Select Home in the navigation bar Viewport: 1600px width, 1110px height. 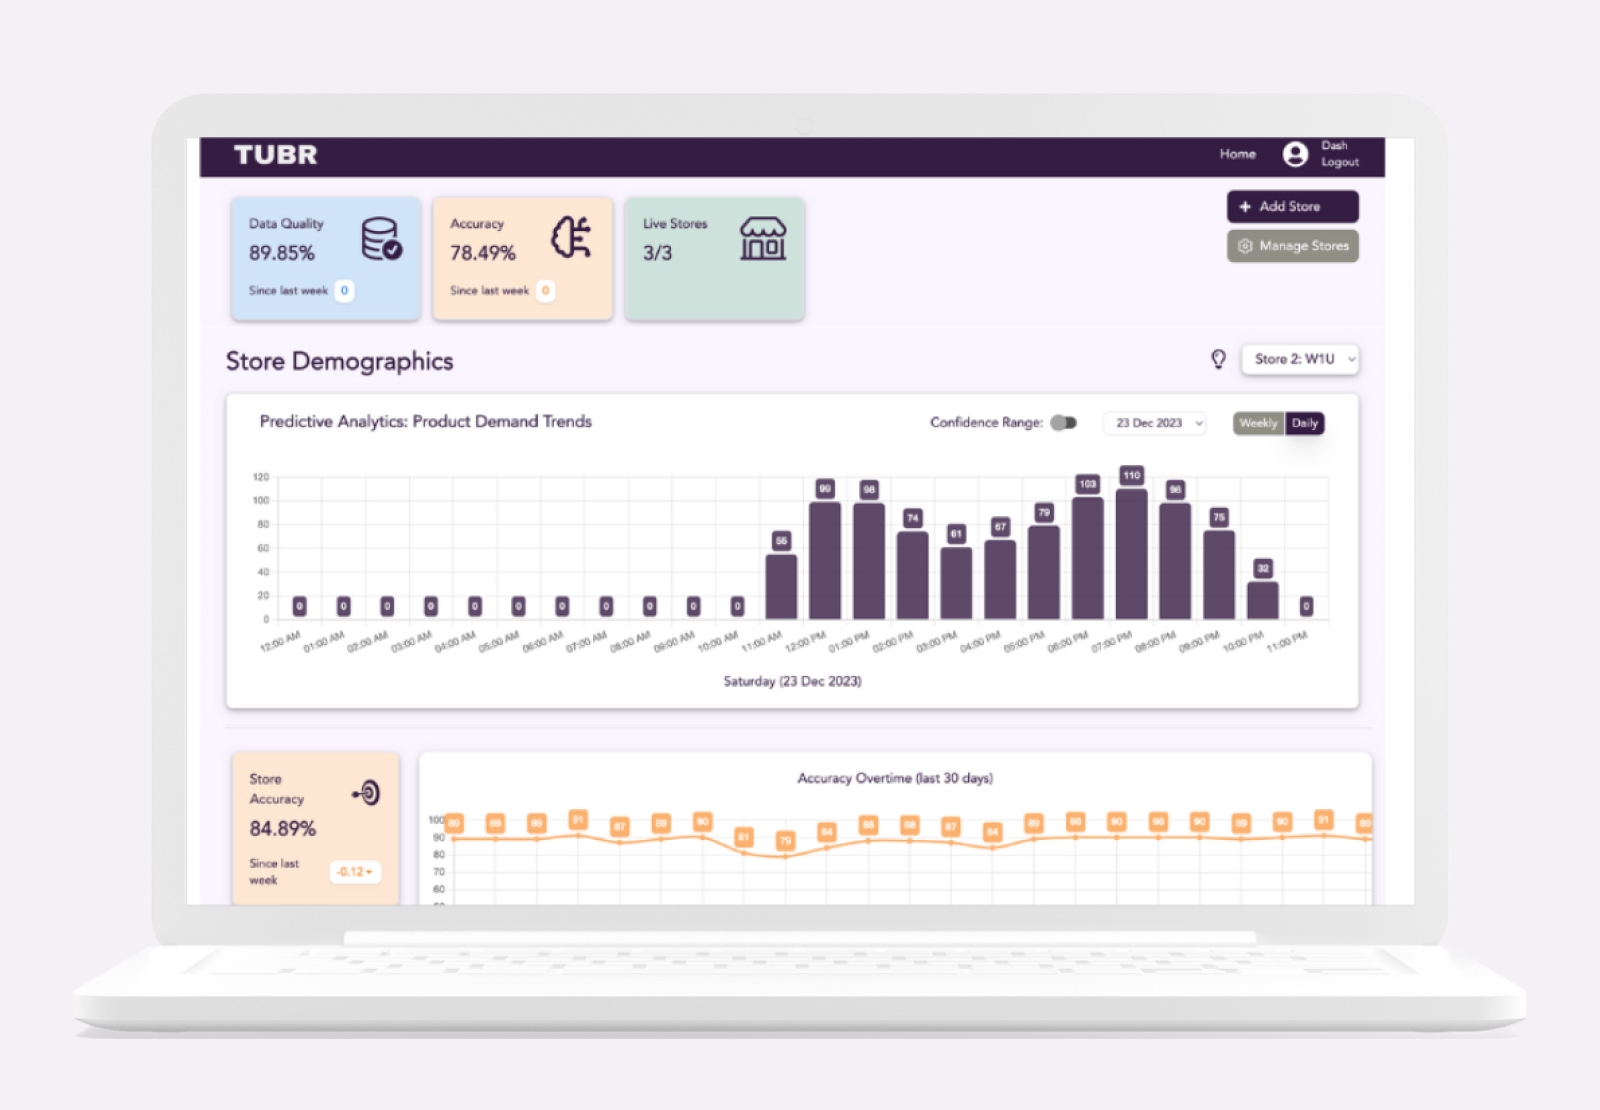click(x=1238, y=154)
